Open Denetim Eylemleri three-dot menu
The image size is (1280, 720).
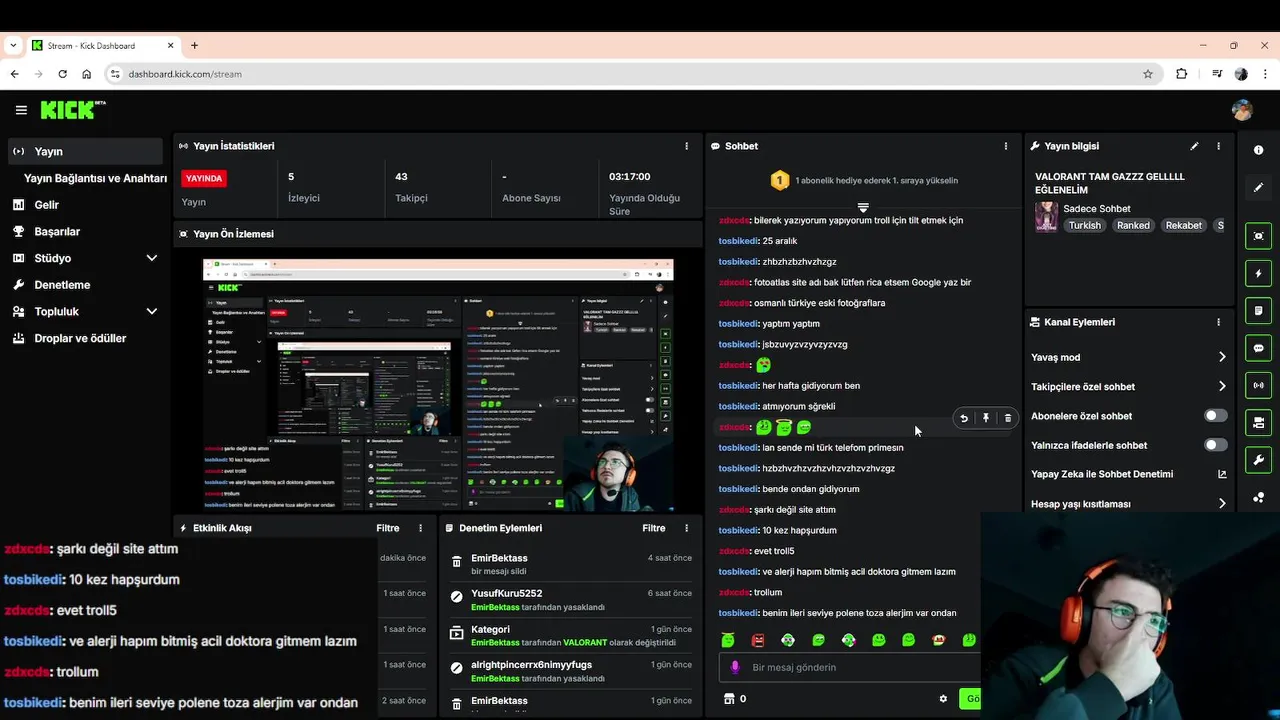point(686,528)
